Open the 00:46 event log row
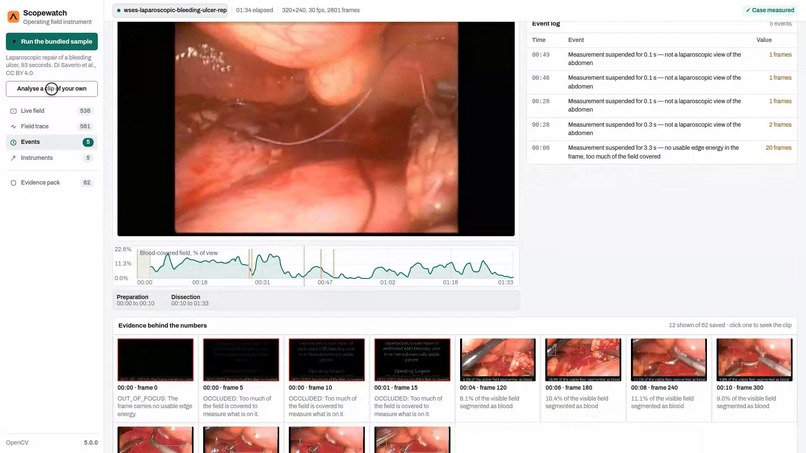 point(662,82)
